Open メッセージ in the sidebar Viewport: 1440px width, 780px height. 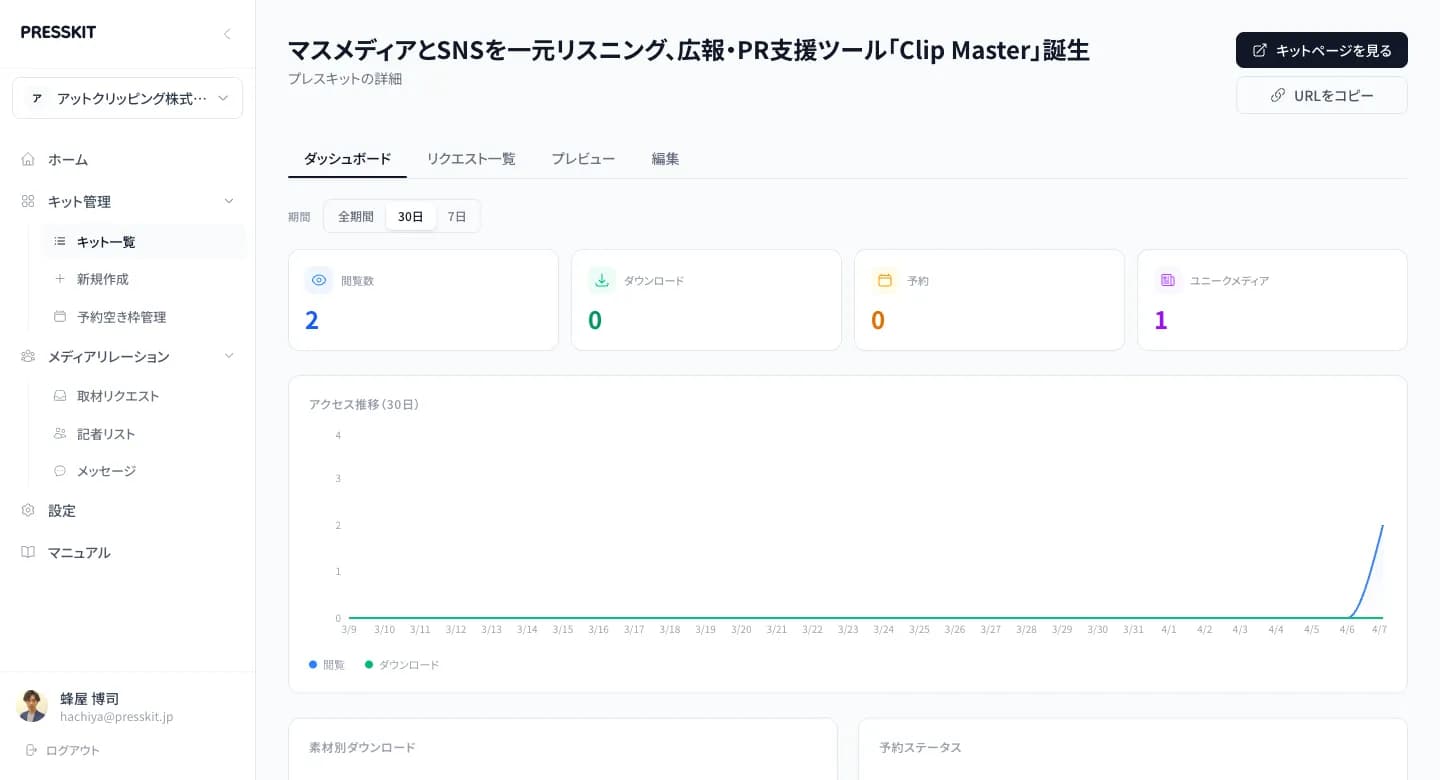[144, 471]
